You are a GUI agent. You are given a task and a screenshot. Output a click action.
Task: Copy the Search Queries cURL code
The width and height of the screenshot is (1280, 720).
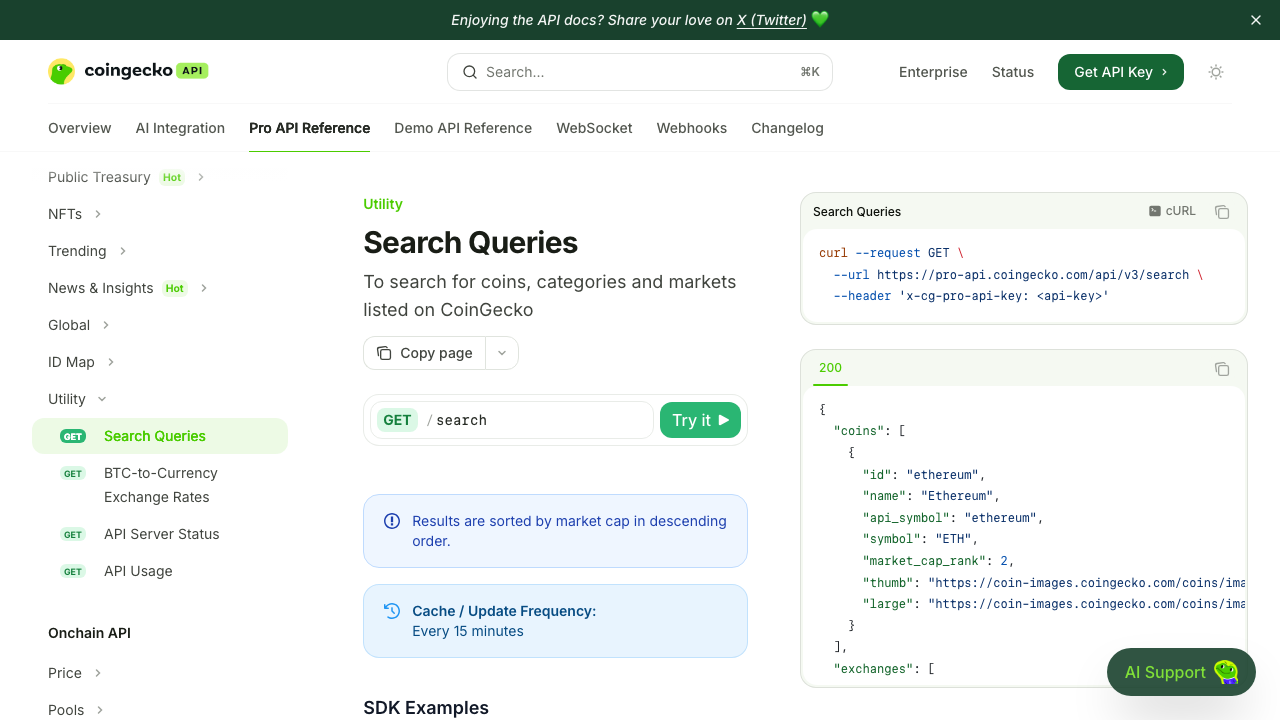tap(1222, 212)
